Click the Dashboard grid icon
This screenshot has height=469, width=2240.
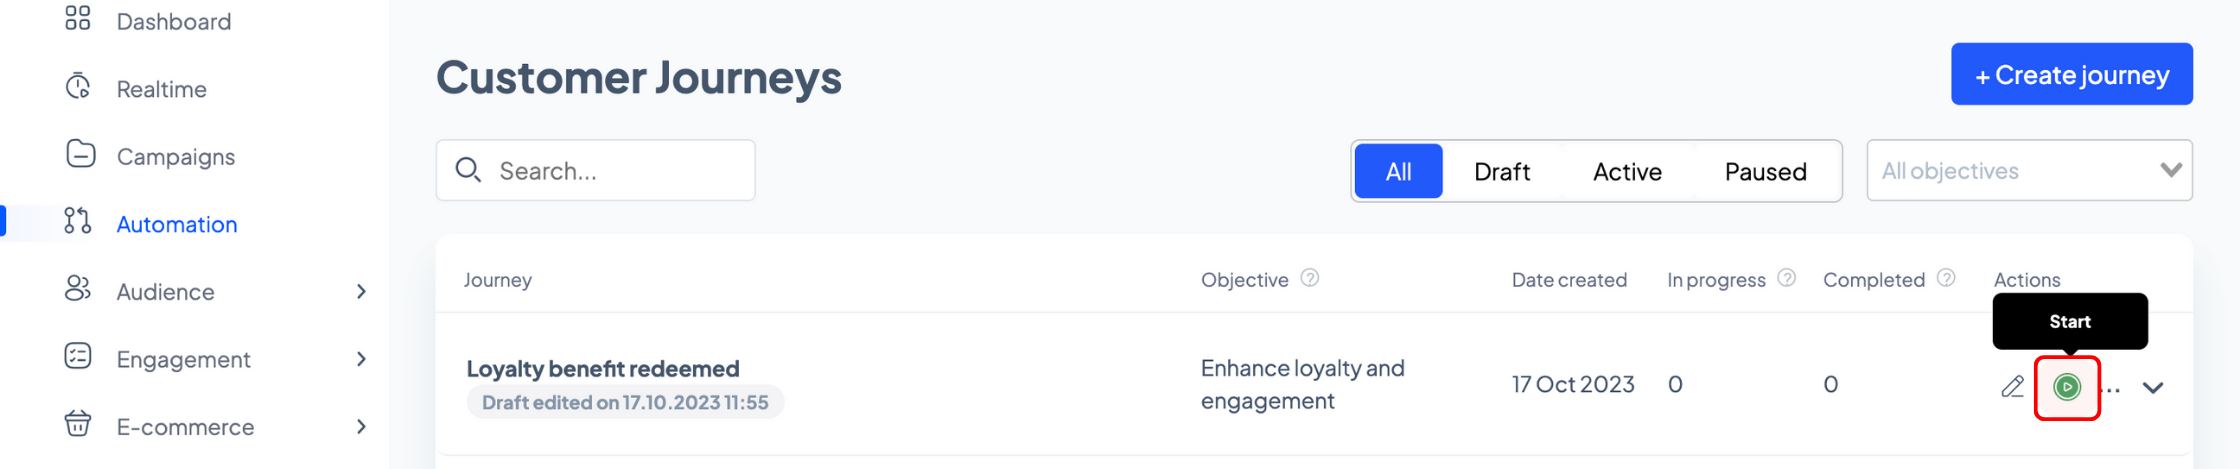point(78,19)
